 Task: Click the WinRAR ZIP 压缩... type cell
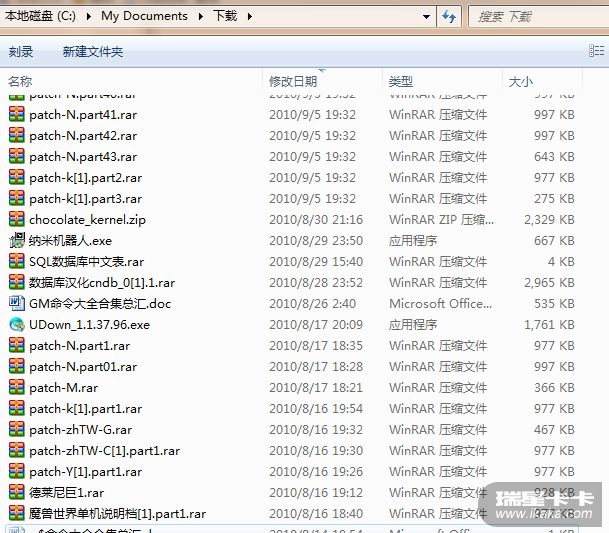pyautogui.click(x=442, y=220)
